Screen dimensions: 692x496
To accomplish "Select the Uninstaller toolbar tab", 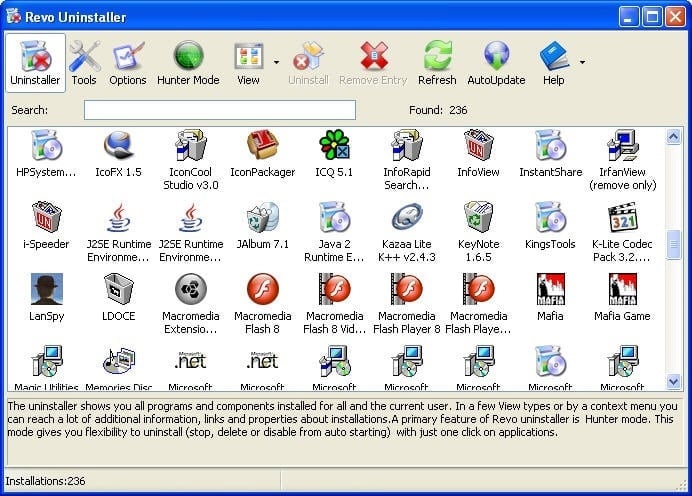I will pos(35,63).
